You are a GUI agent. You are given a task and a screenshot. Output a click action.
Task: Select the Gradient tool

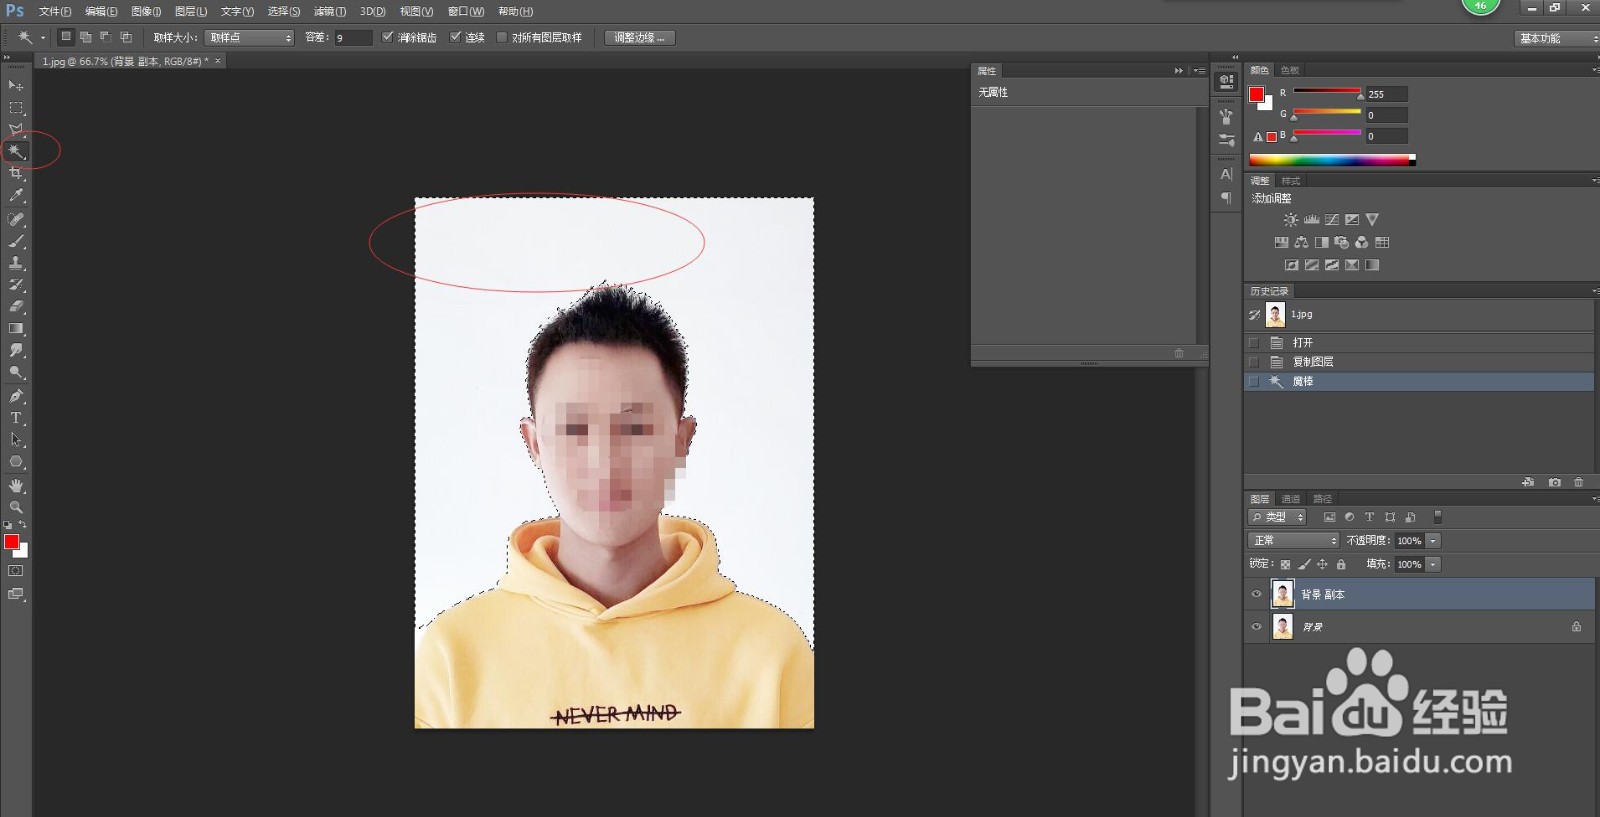coord(16,329)
